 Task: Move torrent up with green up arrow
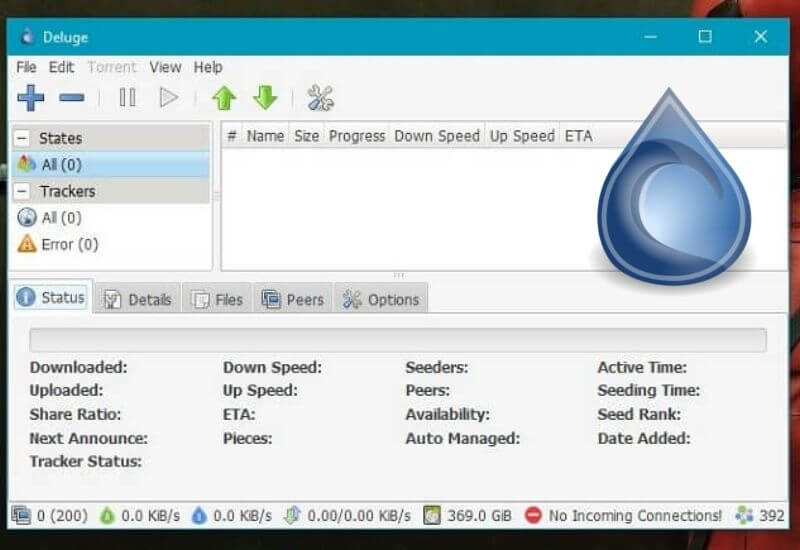(224, 98)
